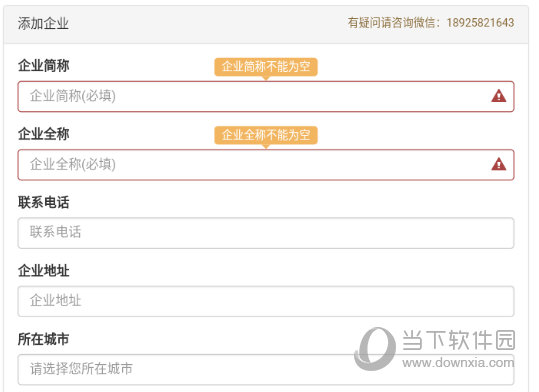539x392 pixels.
Task: Click the 添加企业 panel title
Action: 43,24
